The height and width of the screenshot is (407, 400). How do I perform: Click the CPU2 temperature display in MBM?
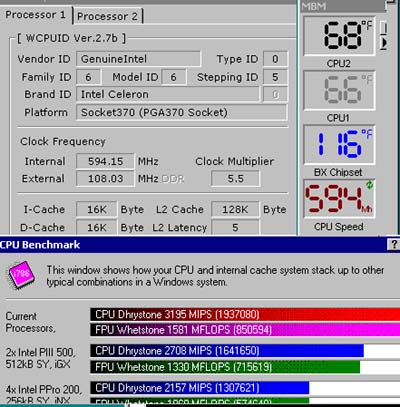(x=339, y=36)
